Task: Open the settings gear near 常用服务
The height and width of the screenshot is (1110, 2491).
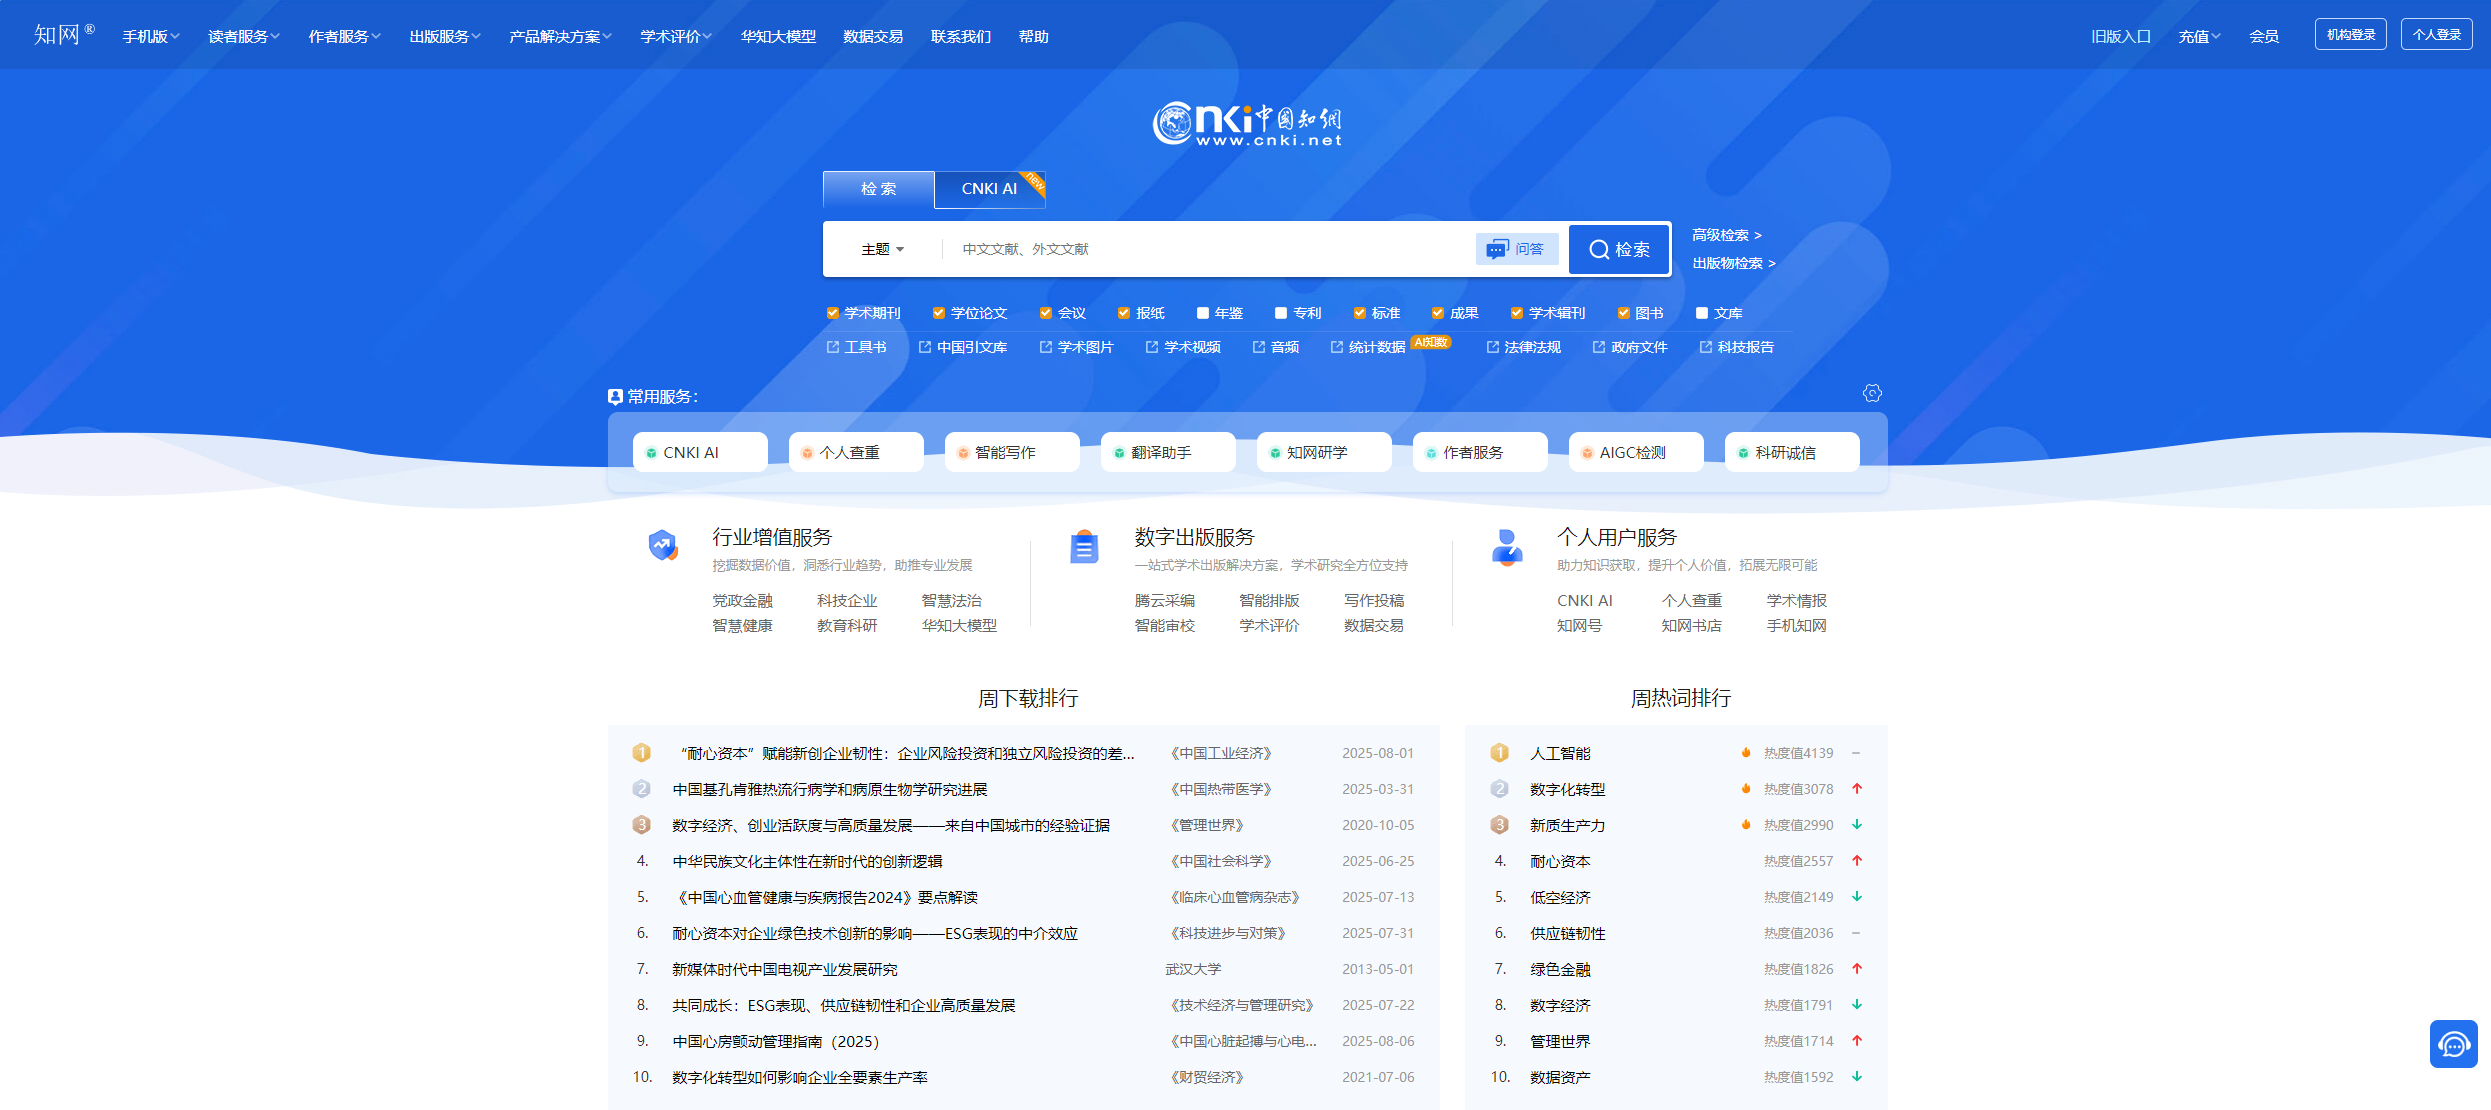Action: pos(1872,394)
